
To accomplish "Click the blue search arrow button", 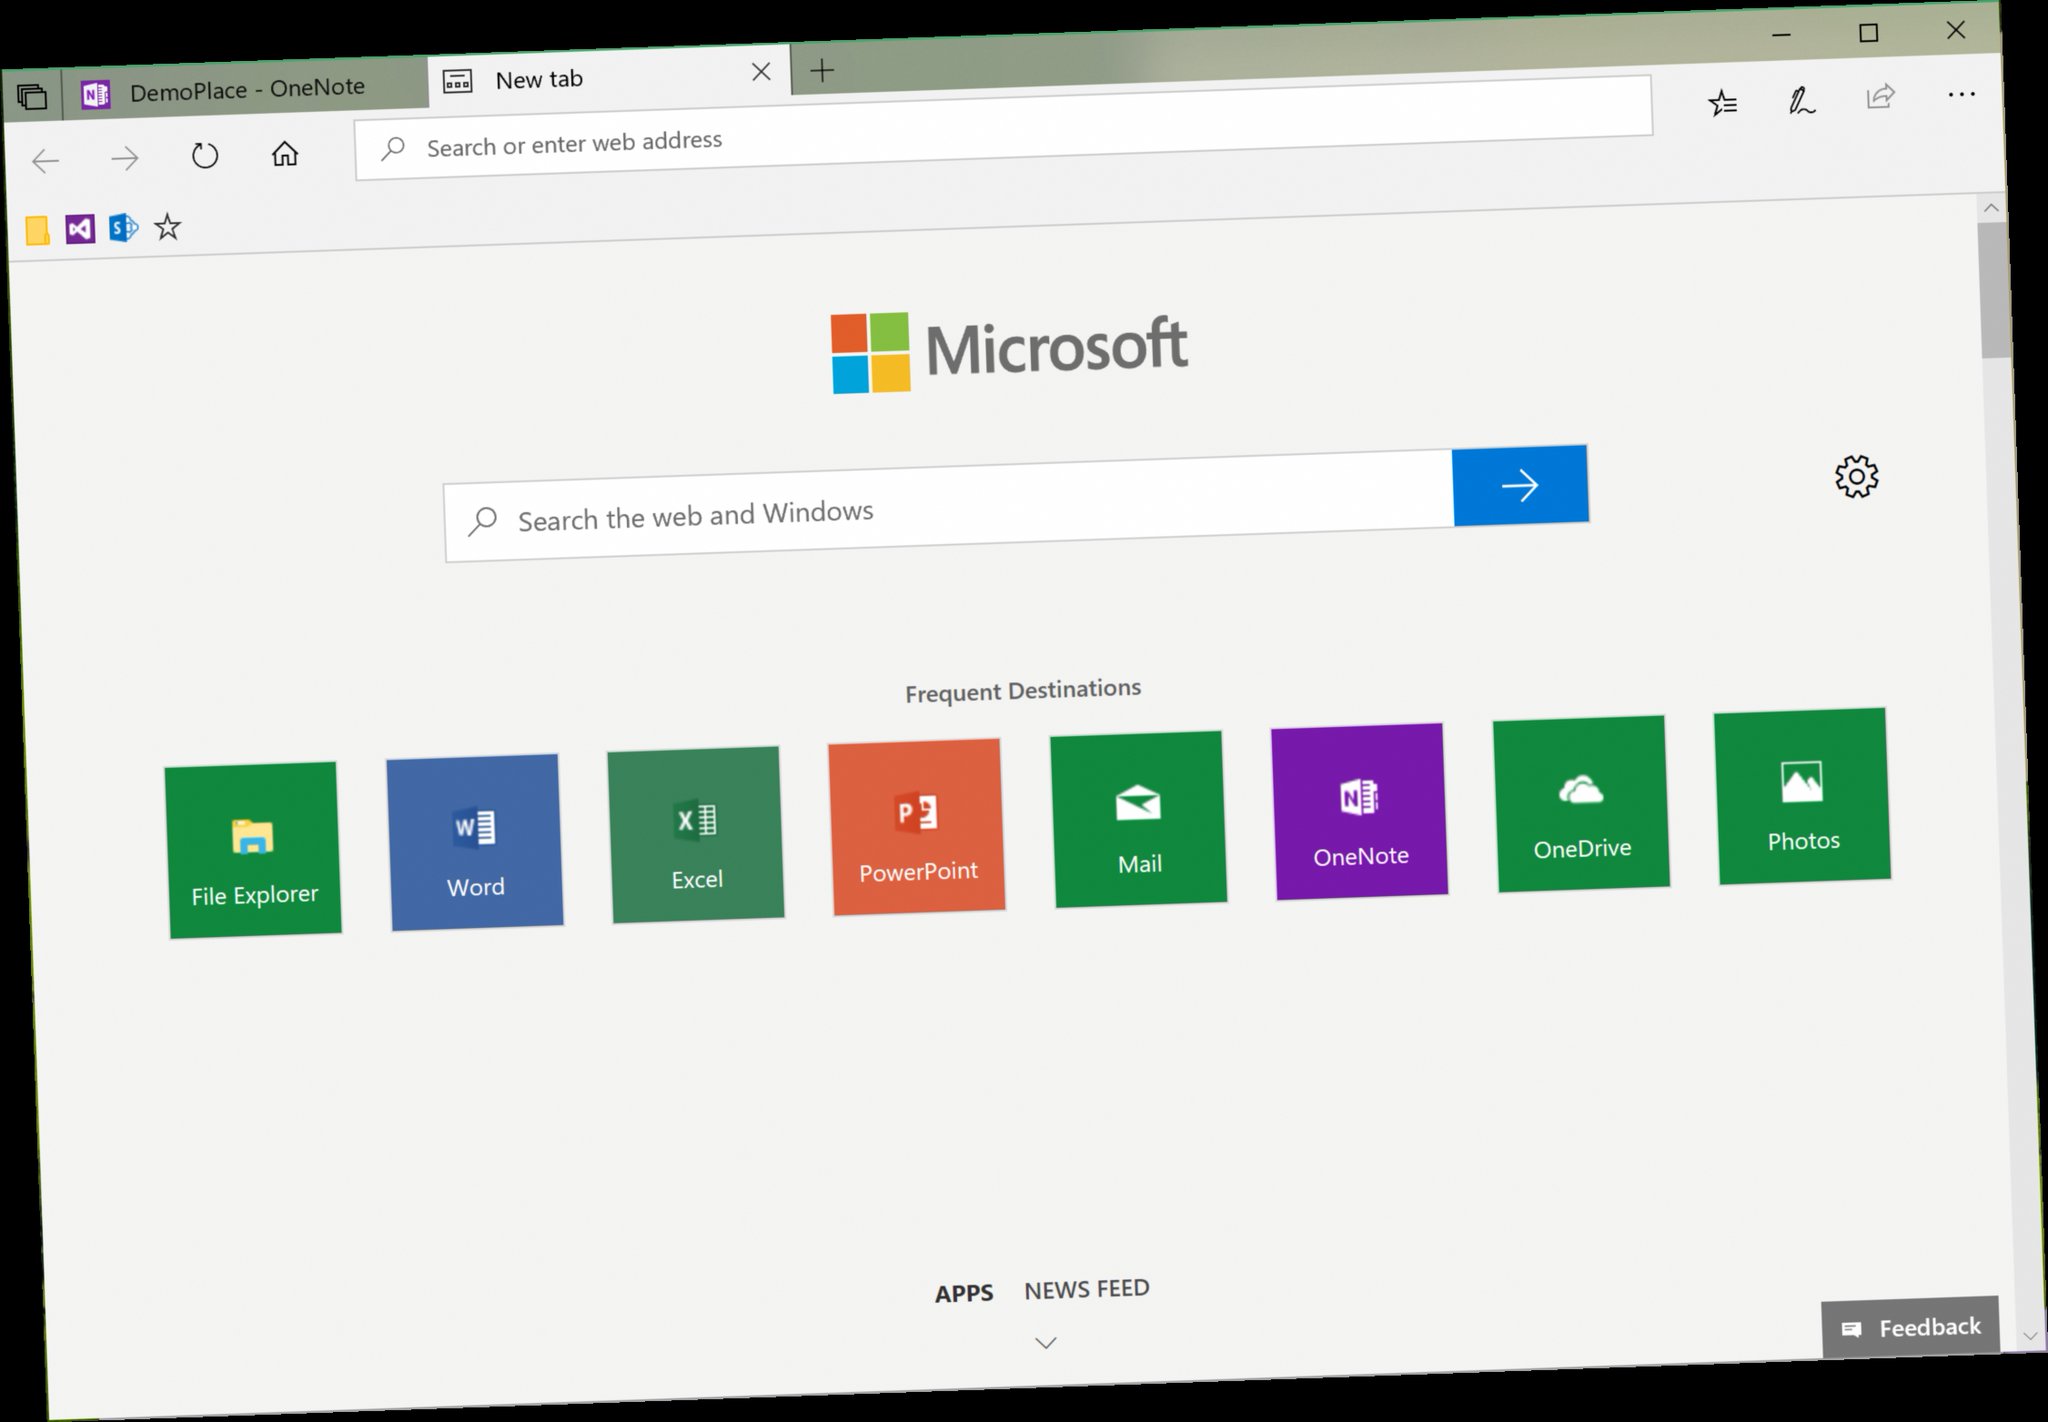I will (1519, 486).
